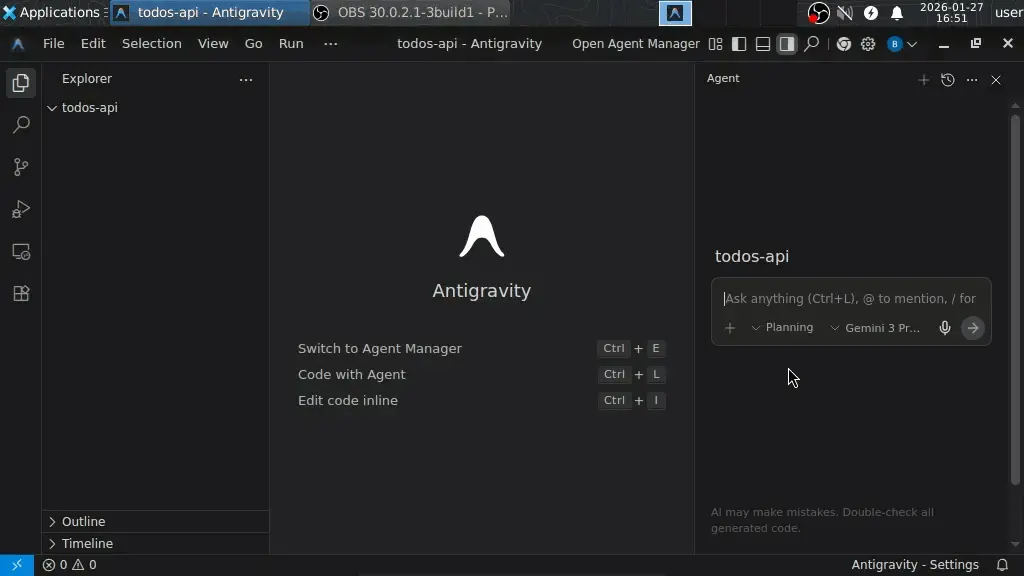The image size is (1024, 576).
Task: Click Open Agent Manager button
Action: tap(635, 44)
